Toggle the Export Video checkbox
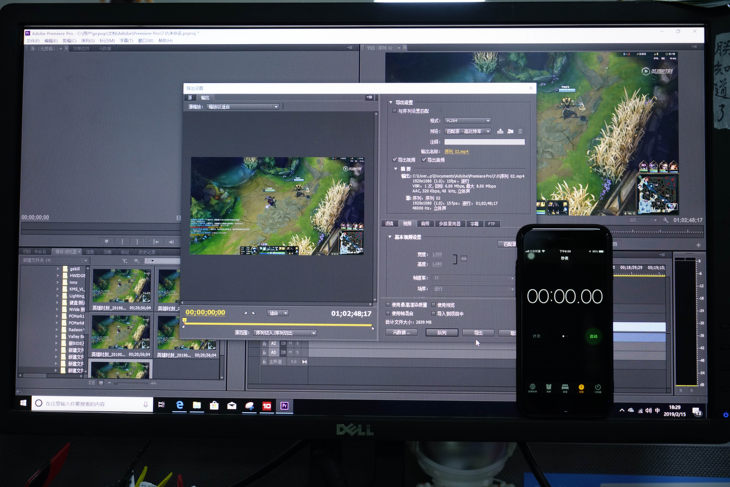The height and width of the screenshot is (487, 730). (x=394, y=159)
